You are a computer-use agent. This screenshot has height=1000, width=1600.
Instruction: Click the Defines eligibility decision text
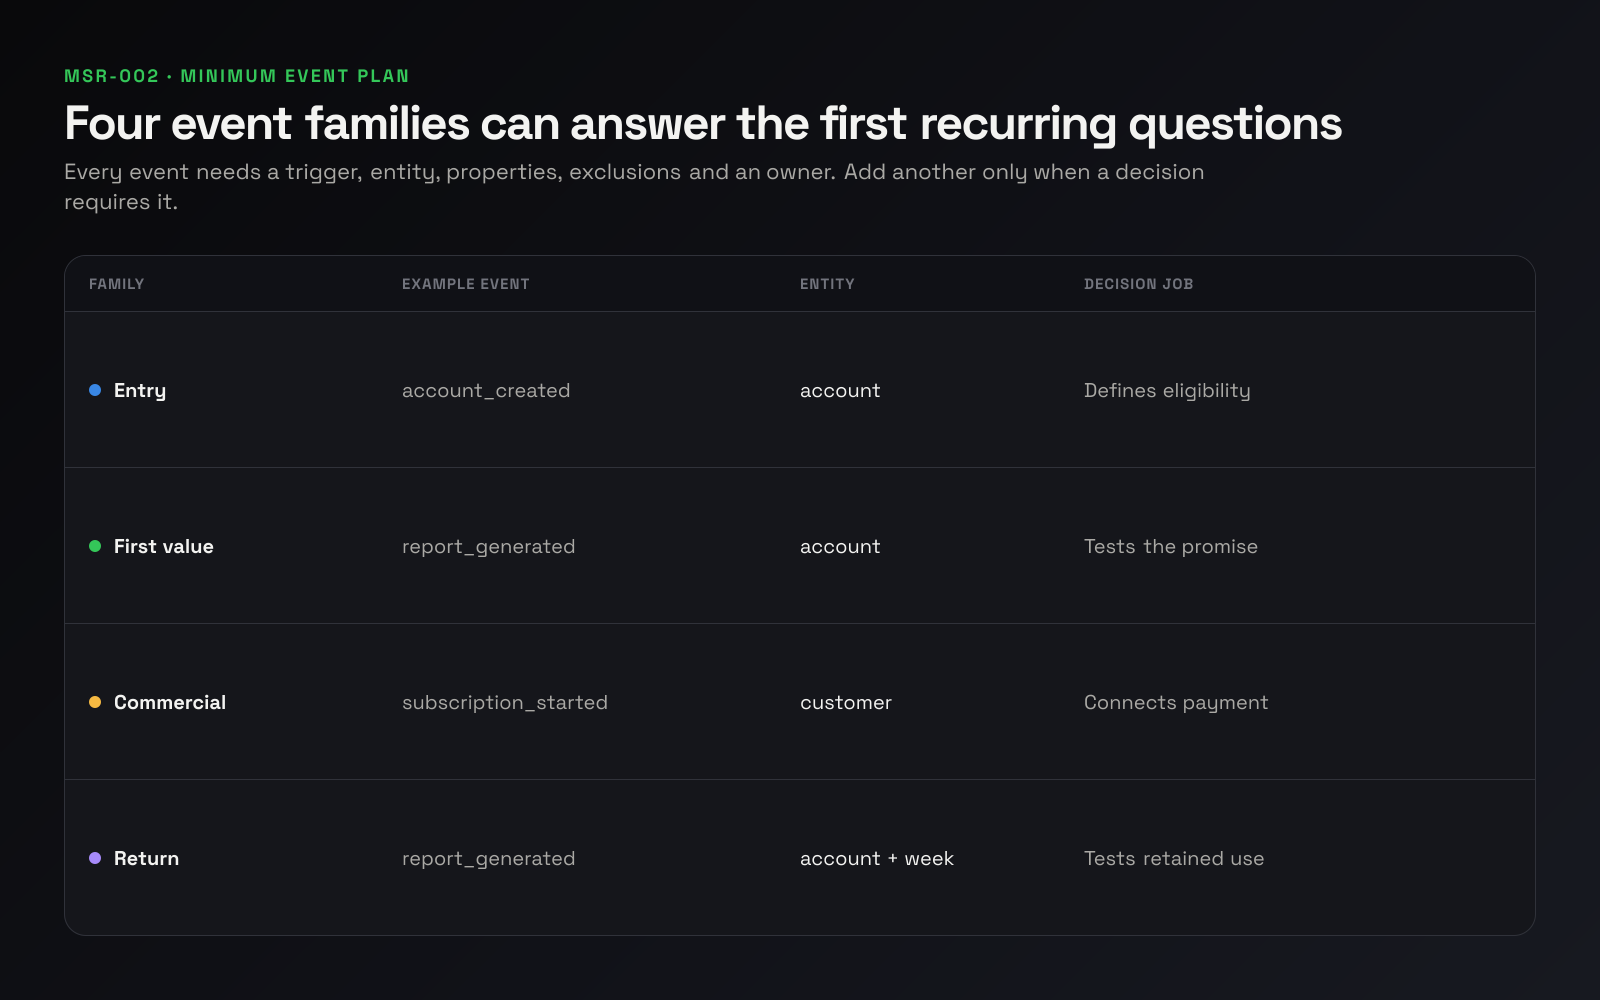point(1167,391)
